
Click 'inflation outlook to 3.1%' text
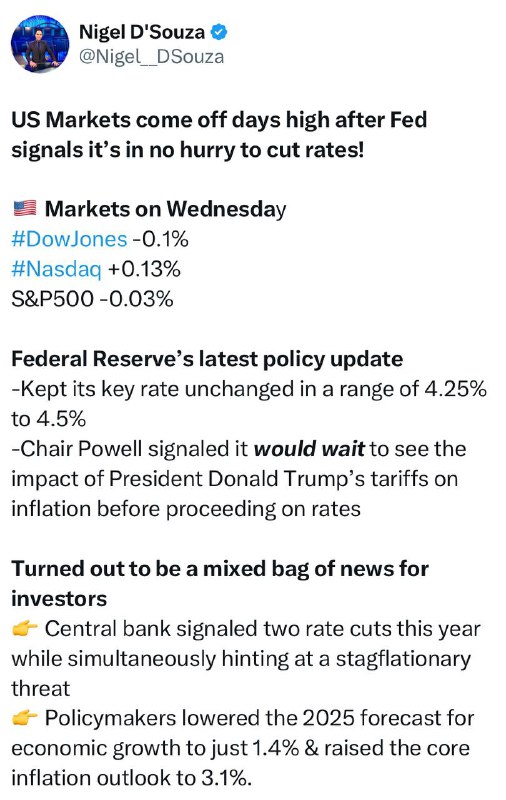(x=132, y=778)
